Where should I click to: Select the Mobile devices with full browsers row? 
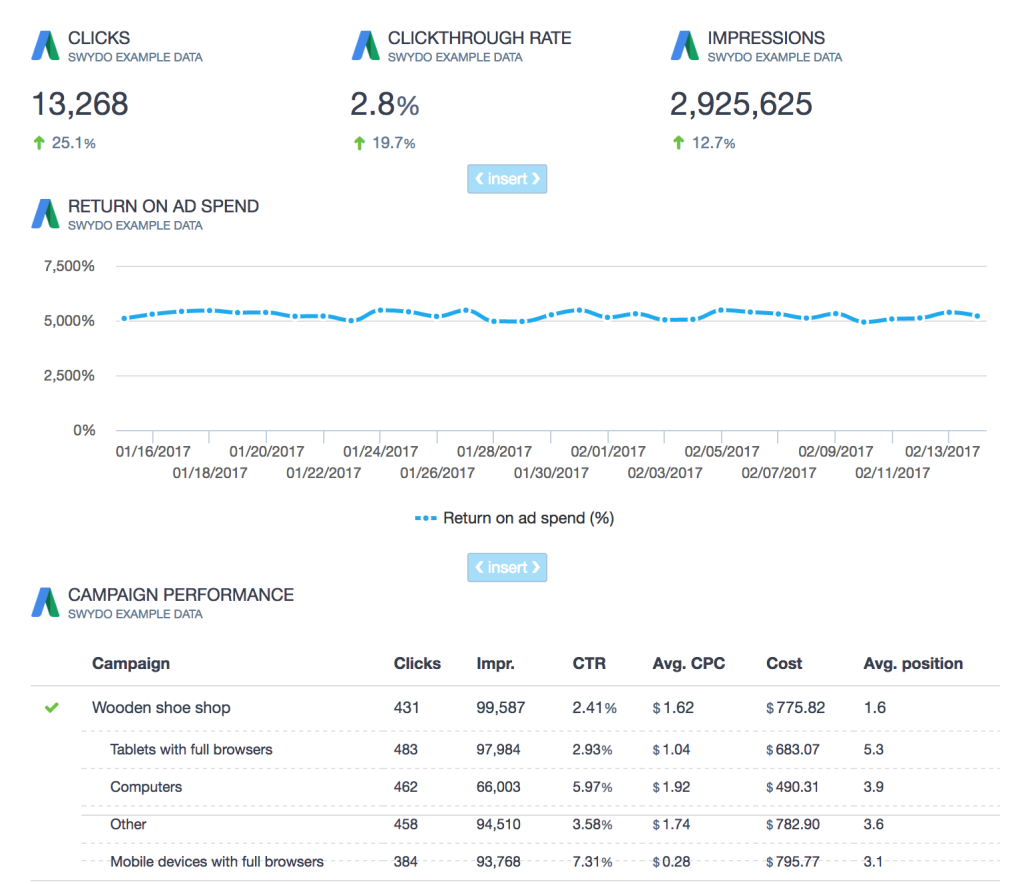[217, 861]
